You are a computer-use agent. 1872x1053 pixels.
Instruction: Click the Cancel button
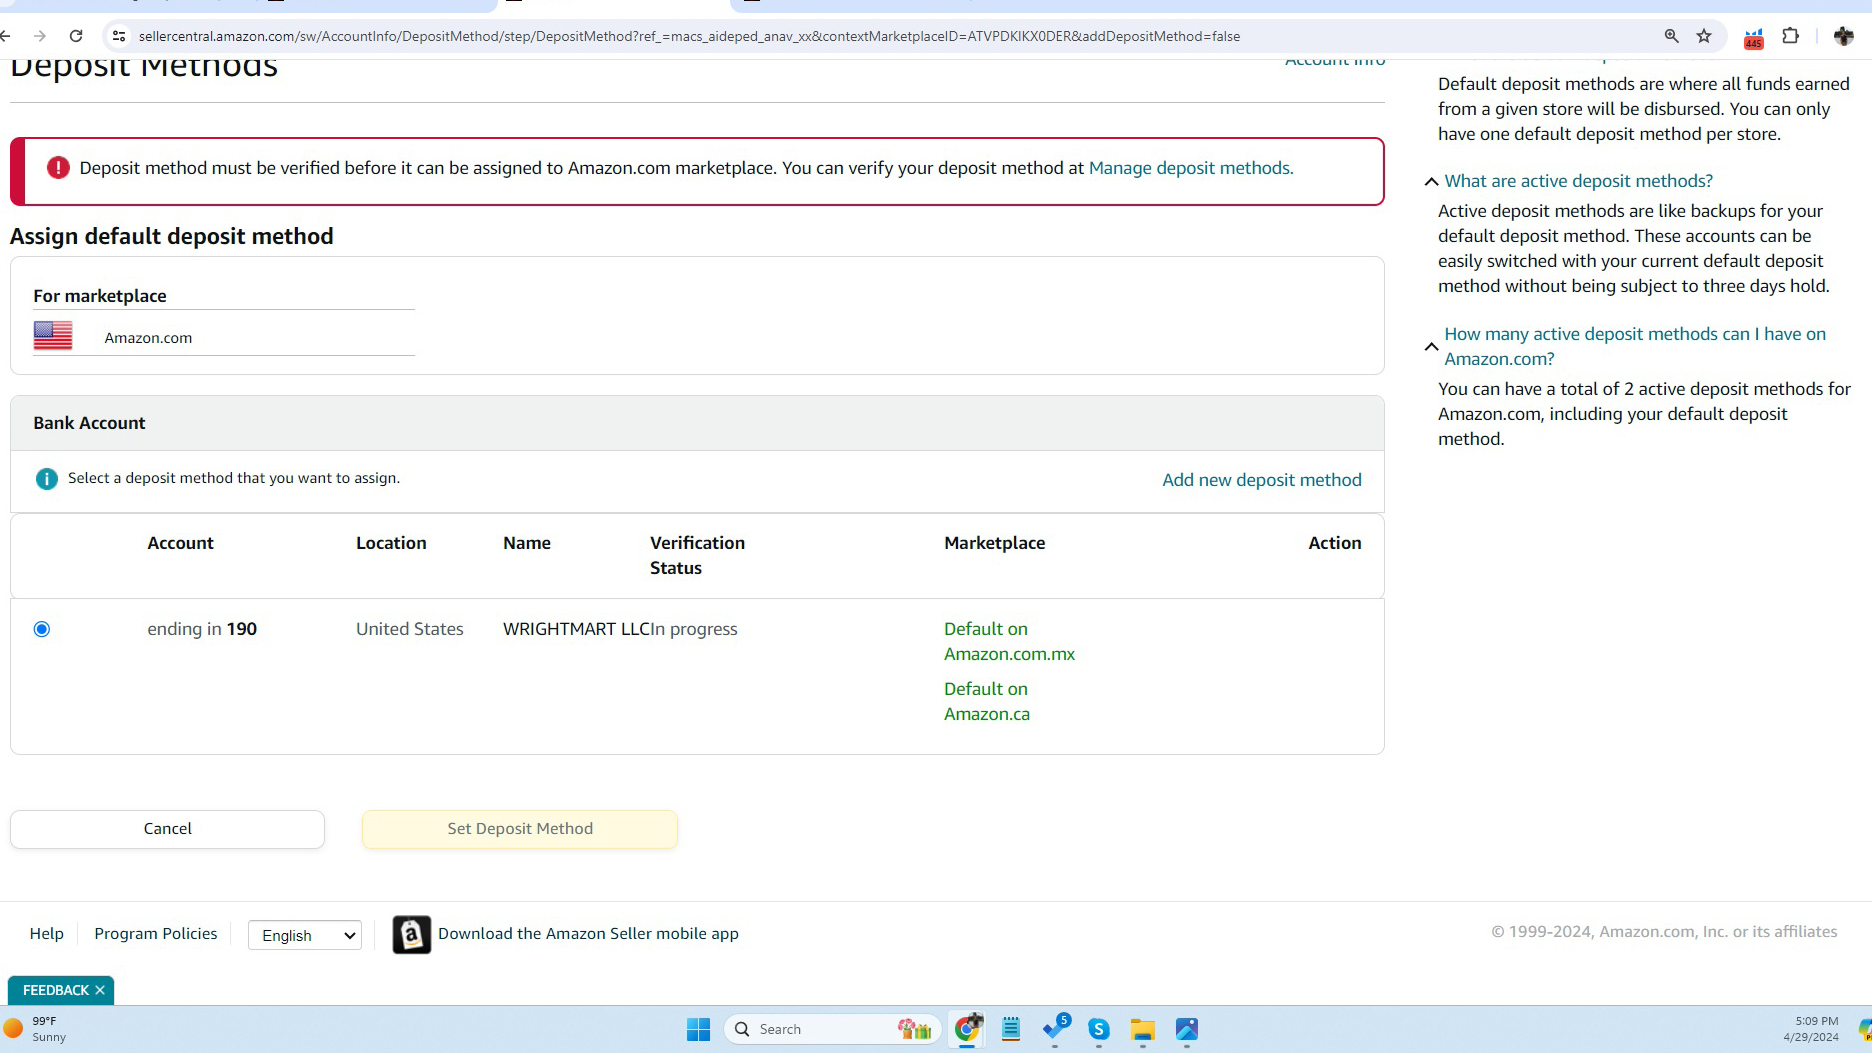tap(167, 829)
